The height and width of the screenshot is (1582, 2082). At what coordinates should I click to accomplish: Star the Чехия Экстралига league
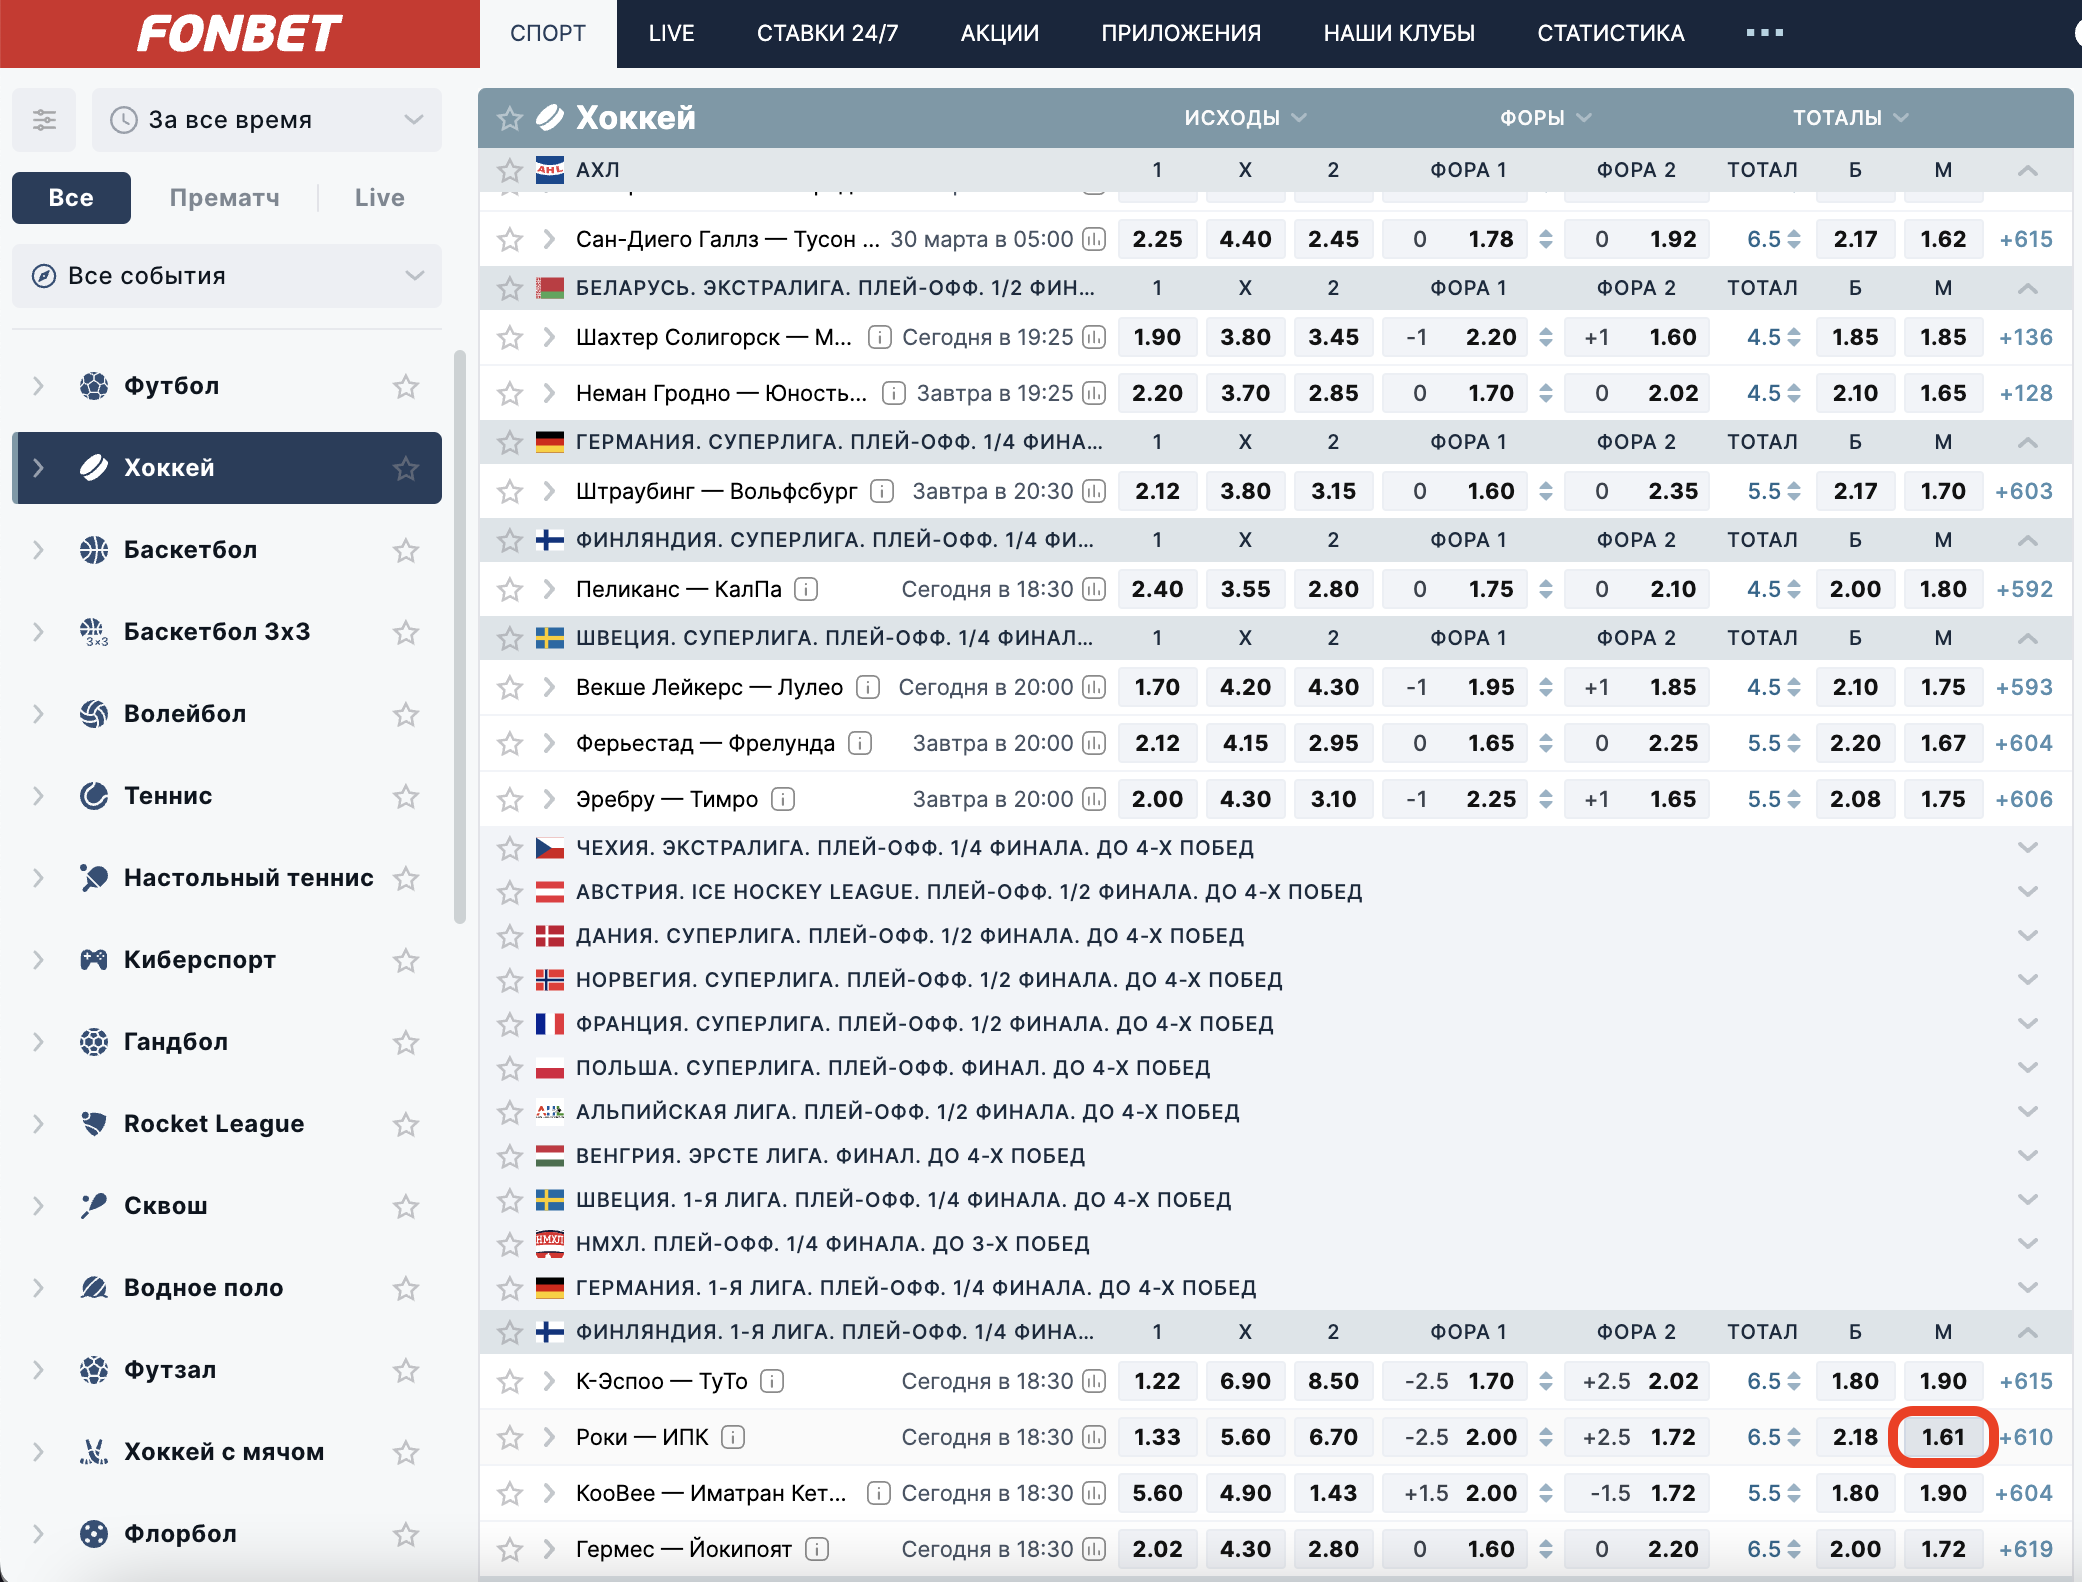(510, 848)
